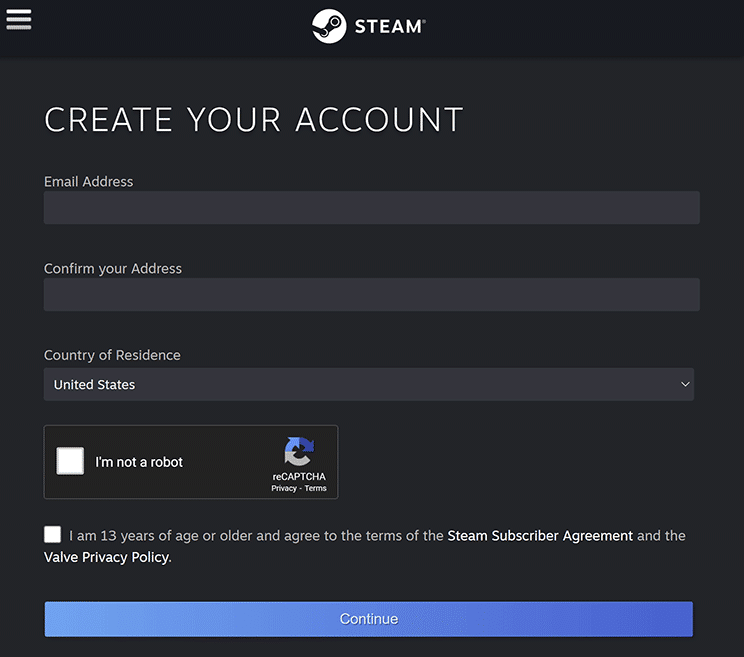Viewport: 744px width, 657px height.
Task: Click the Email Address field label
Action: coord(88,181)
